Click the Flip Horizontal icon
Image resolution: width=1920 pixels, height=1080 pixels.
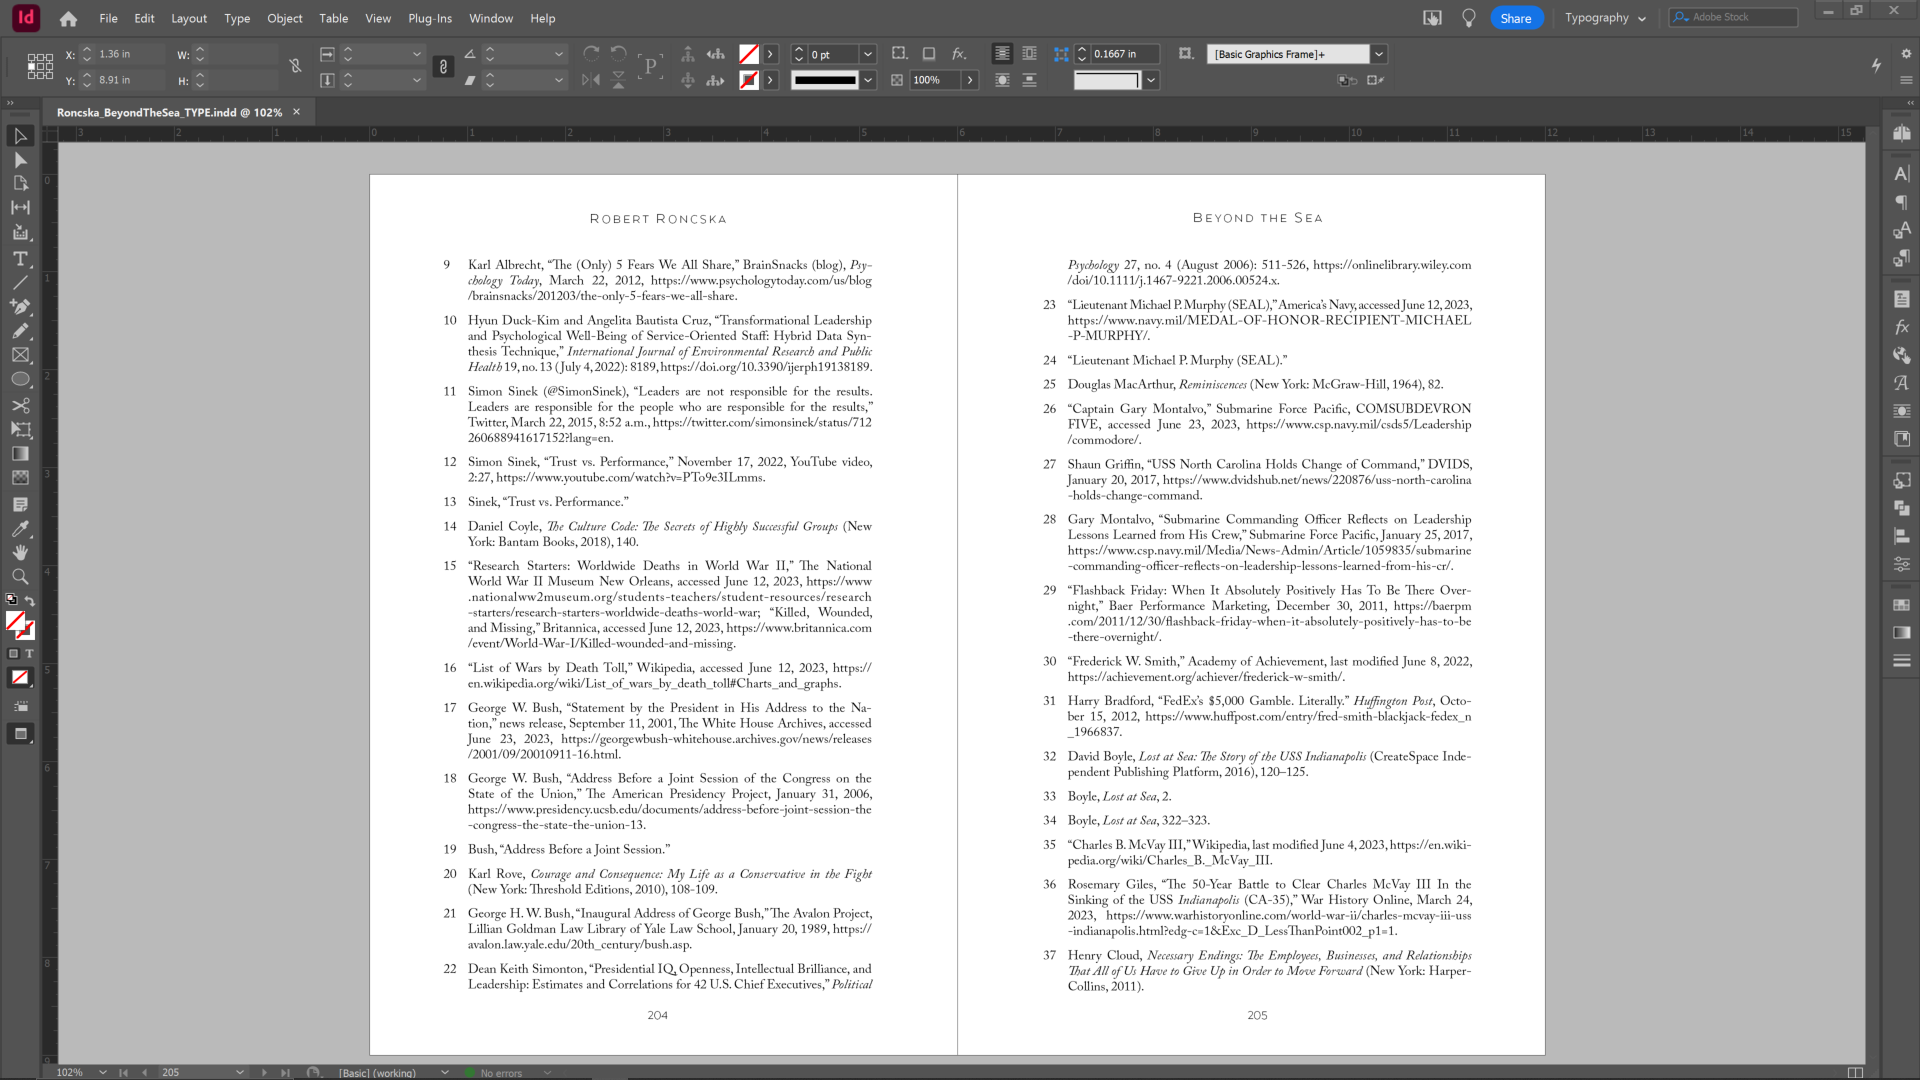click(x=591, y=80)
